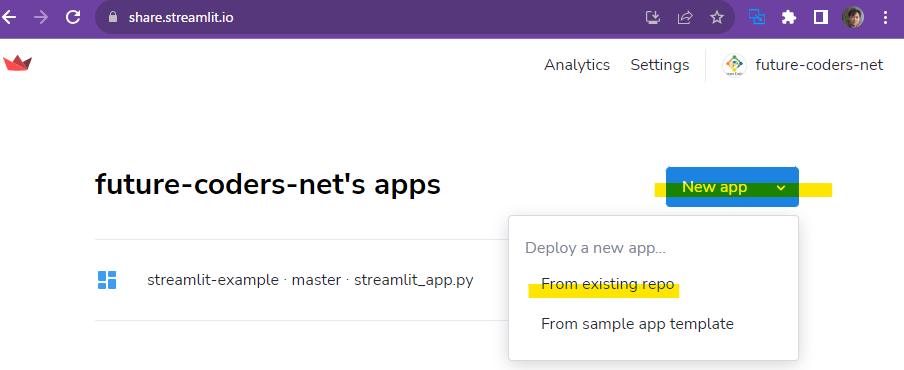Click the share.streamlit.io address bar
Viewport: 904px width, 370px height.
pyautogui.click(x=415, y=17)
